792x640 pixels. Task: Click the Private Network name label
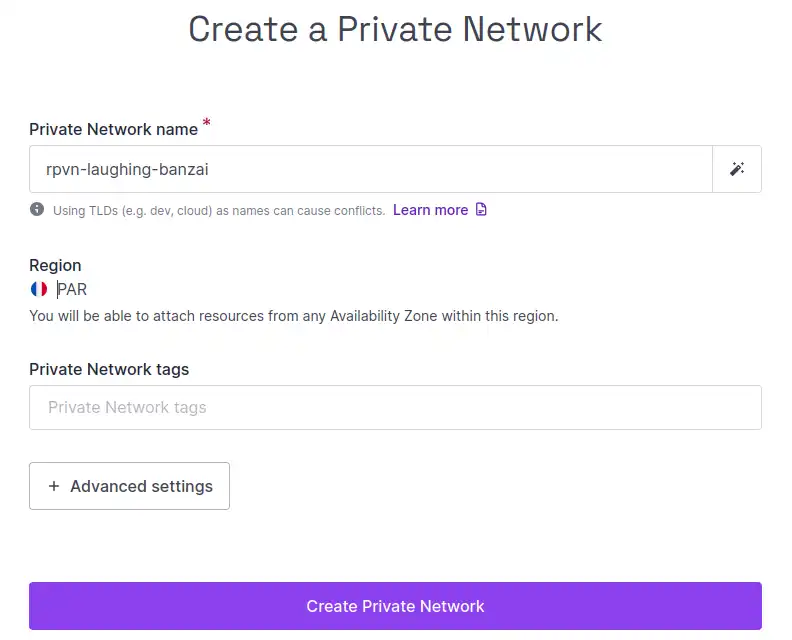point(114,129)
